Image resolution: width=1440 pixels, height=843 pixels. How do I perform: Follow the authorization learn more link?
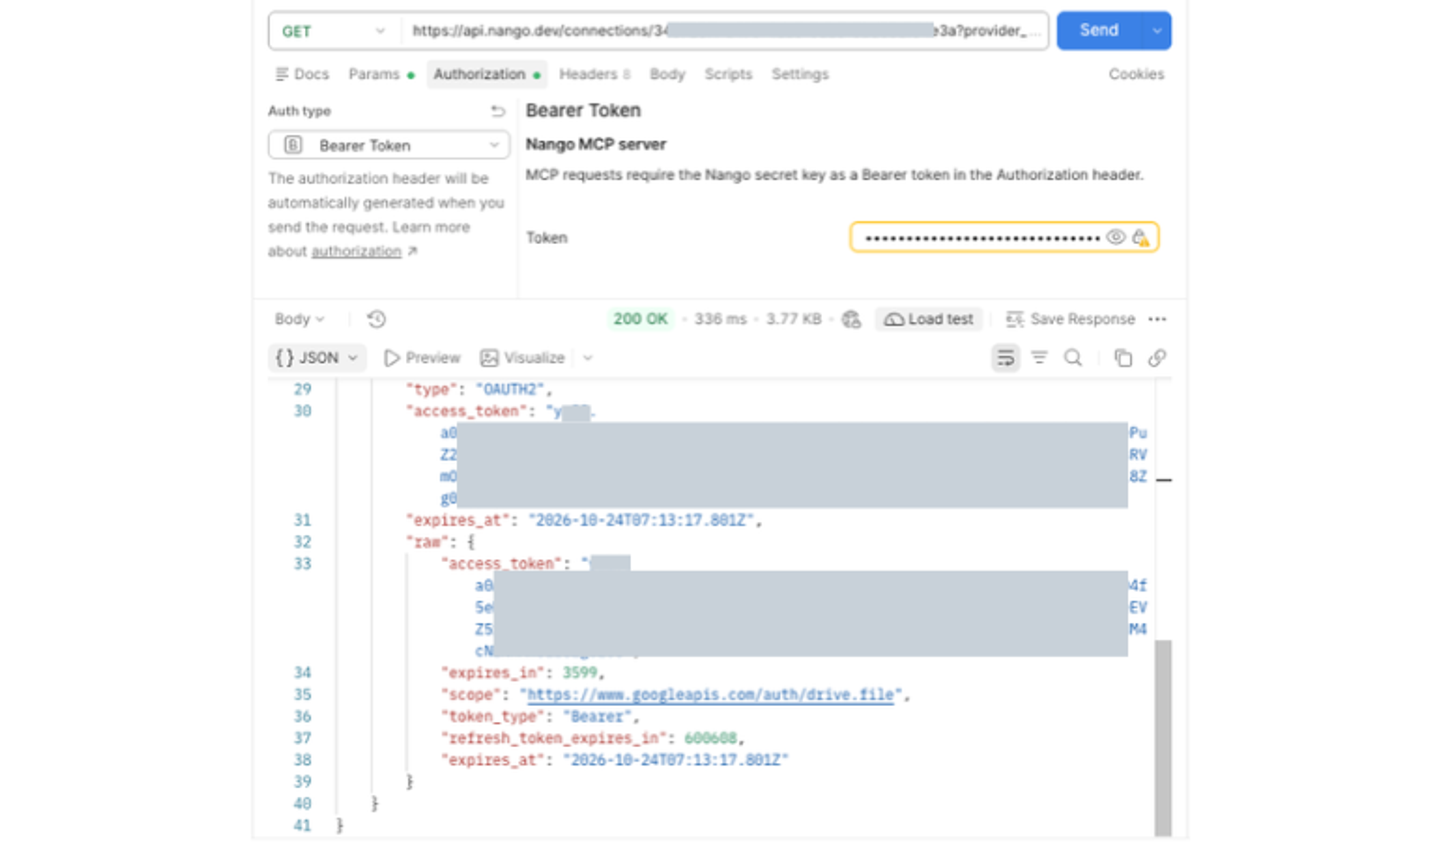(x=356, y=251)
